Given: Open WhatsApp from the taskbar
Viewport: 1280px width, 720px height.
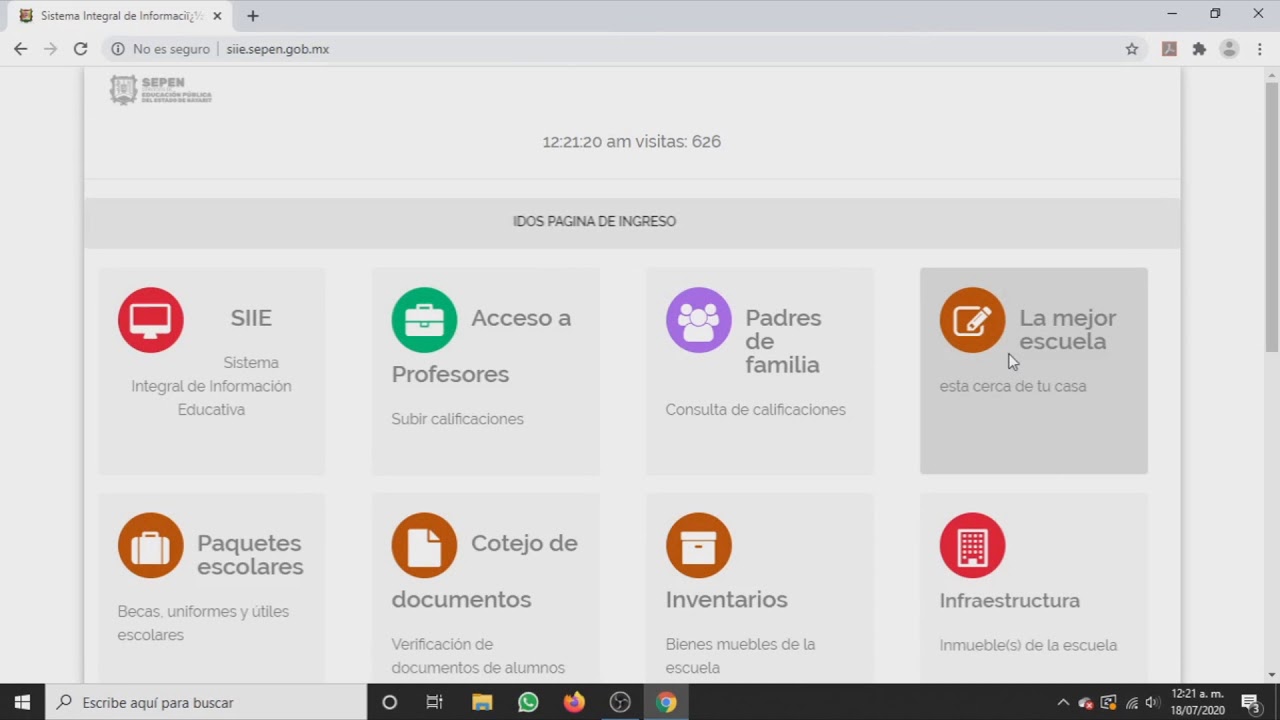Looking at the screenshot, I should [x=528, y=702].
